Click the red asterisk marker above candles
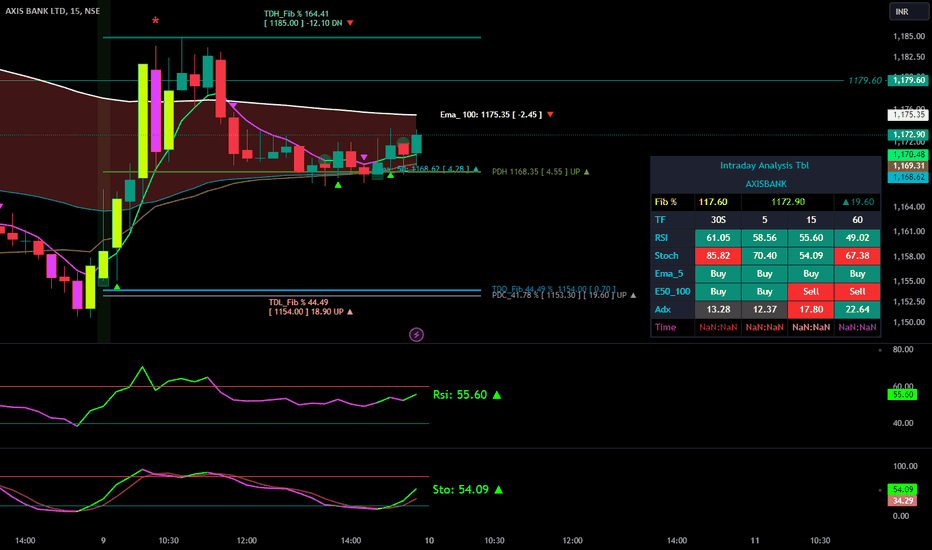The width and height of the screenshot is (932, 550). [155, 21]
